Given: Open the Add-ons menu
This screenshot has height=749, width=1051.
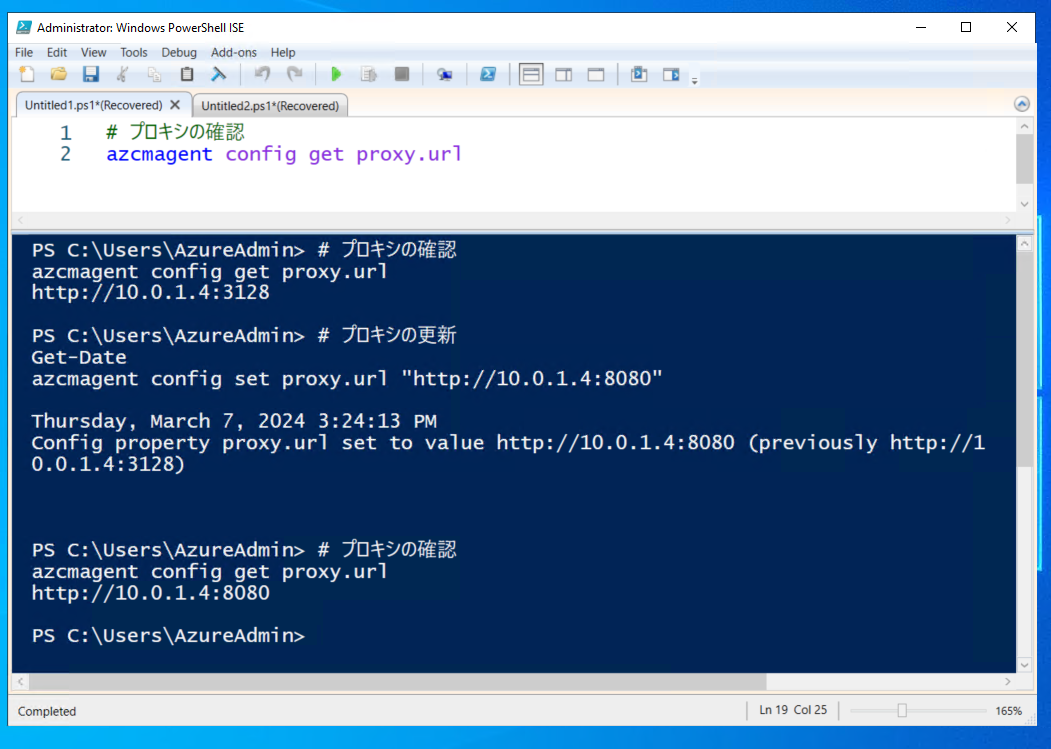Looking at the screenshot, I should tap(234, 52).
